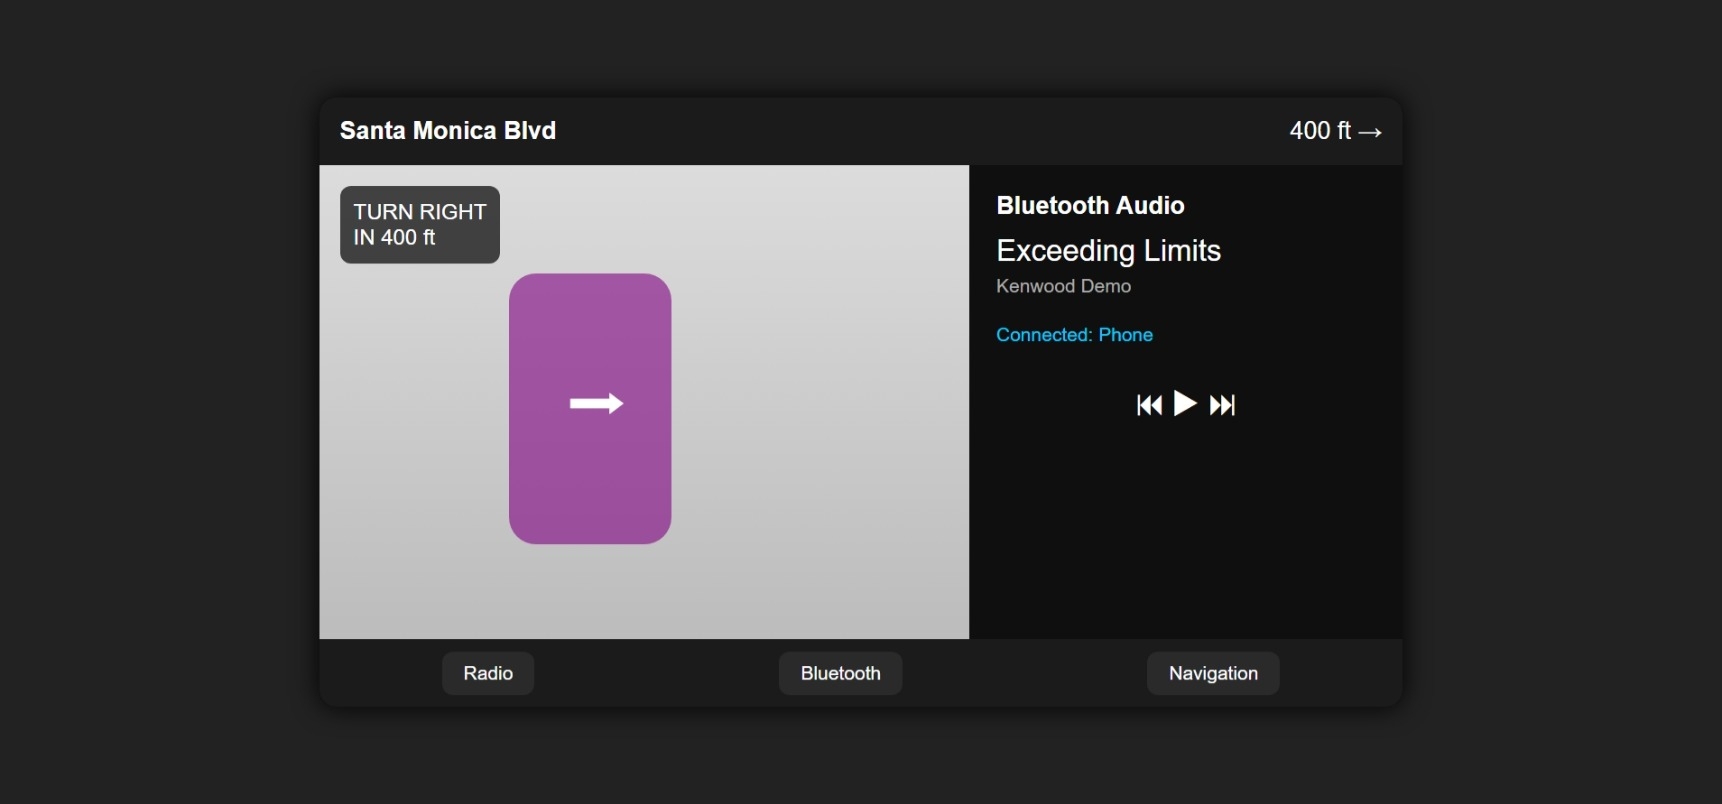The height and width of the screenshot is (804, 1722).
Task: Open the Bluetooth source button
Action: 840,673
